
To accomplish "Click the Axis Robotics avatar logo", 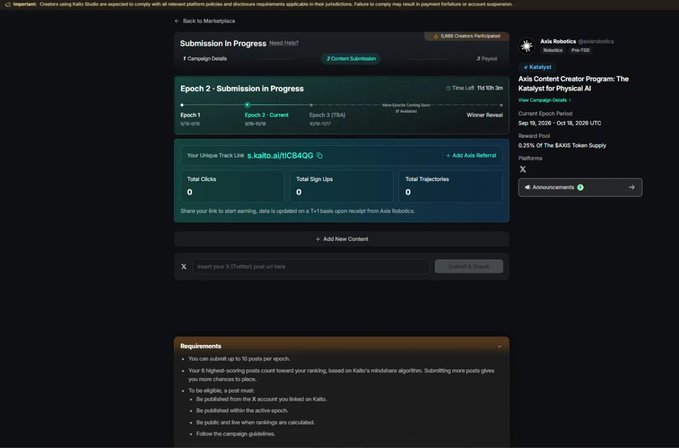I will 527,46.
